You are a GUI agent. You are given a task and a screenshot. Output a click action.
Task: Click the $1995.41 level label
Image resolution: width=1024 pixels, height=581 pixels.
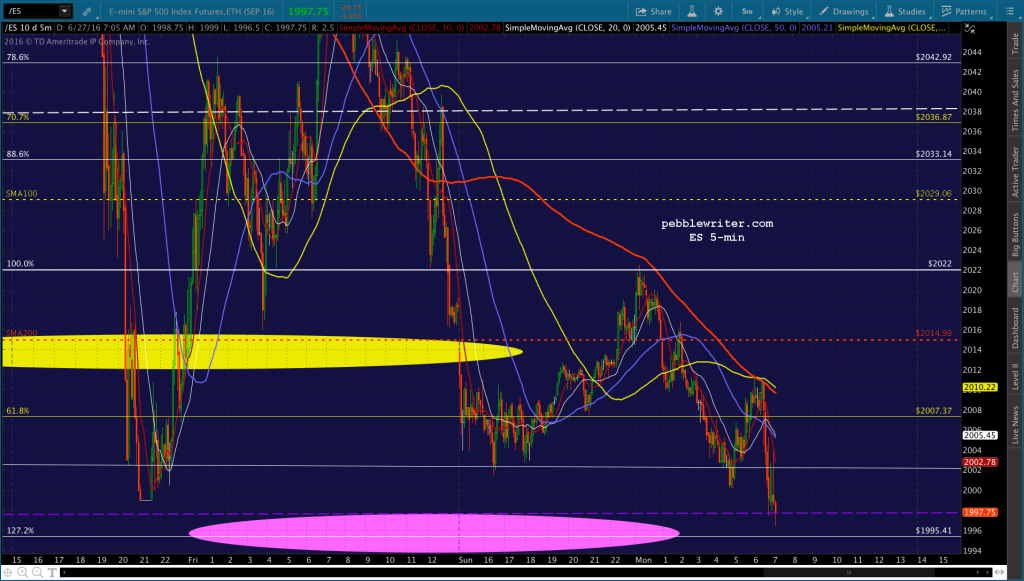933,530
